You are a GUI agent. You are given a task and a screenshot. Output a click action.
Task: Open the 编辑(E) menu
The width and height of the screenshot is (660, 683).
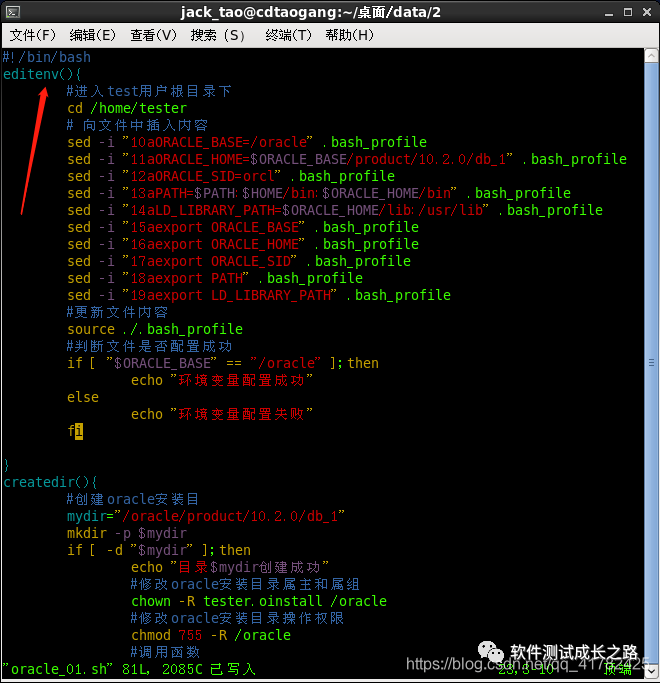click(92, 35)
